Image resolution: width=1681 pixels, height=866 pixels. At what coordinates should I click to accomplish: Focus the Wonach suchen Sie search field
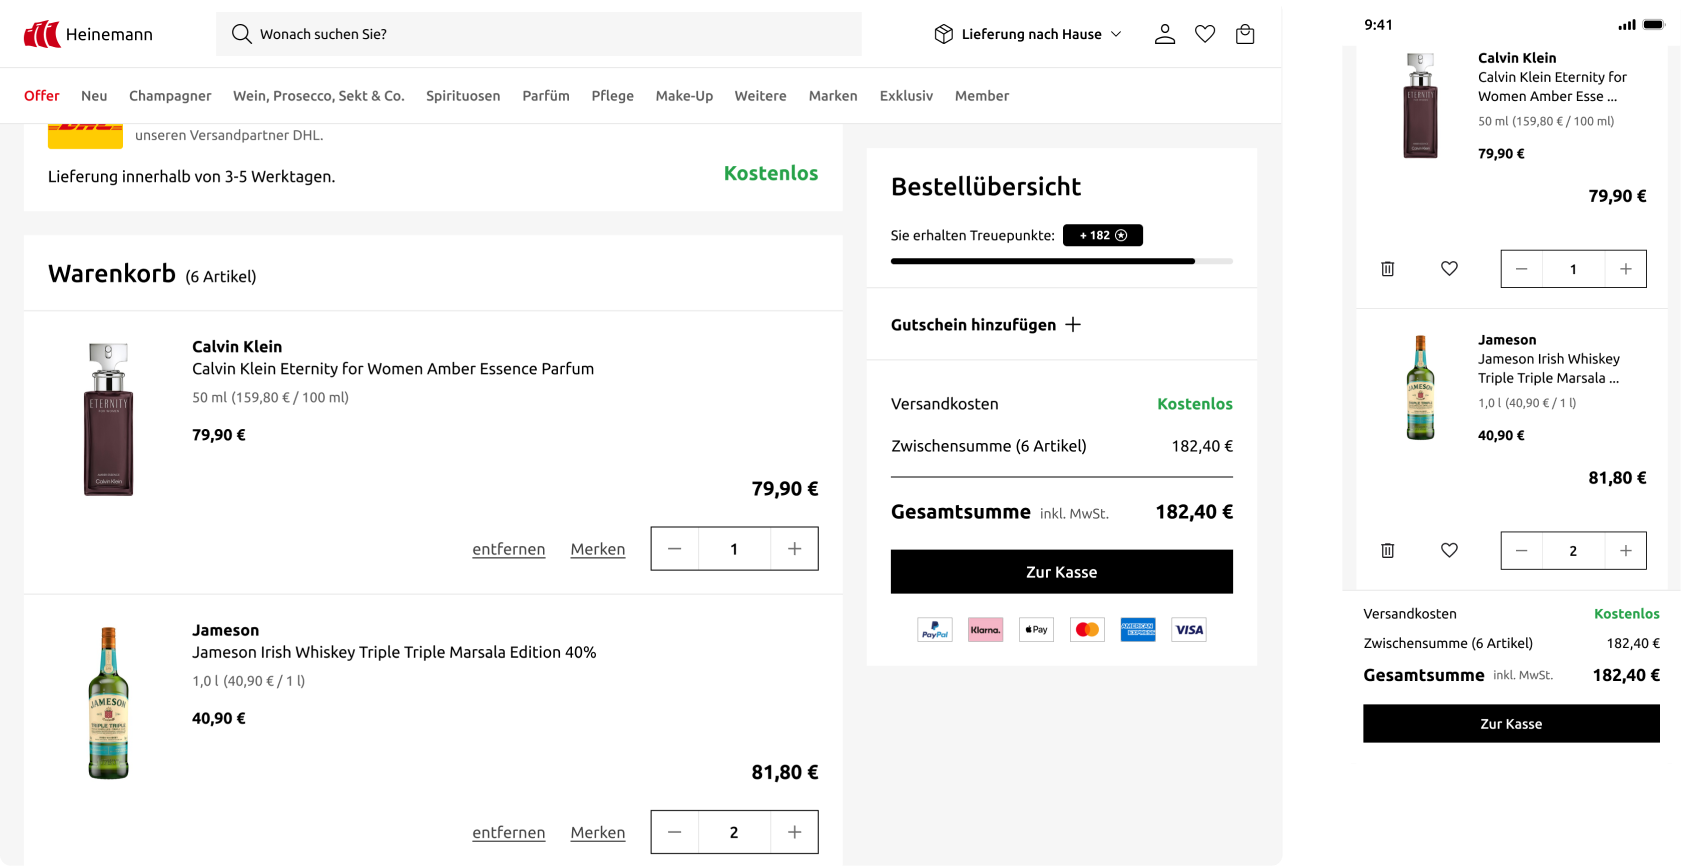pyautogui.click(x=539, y=34)
